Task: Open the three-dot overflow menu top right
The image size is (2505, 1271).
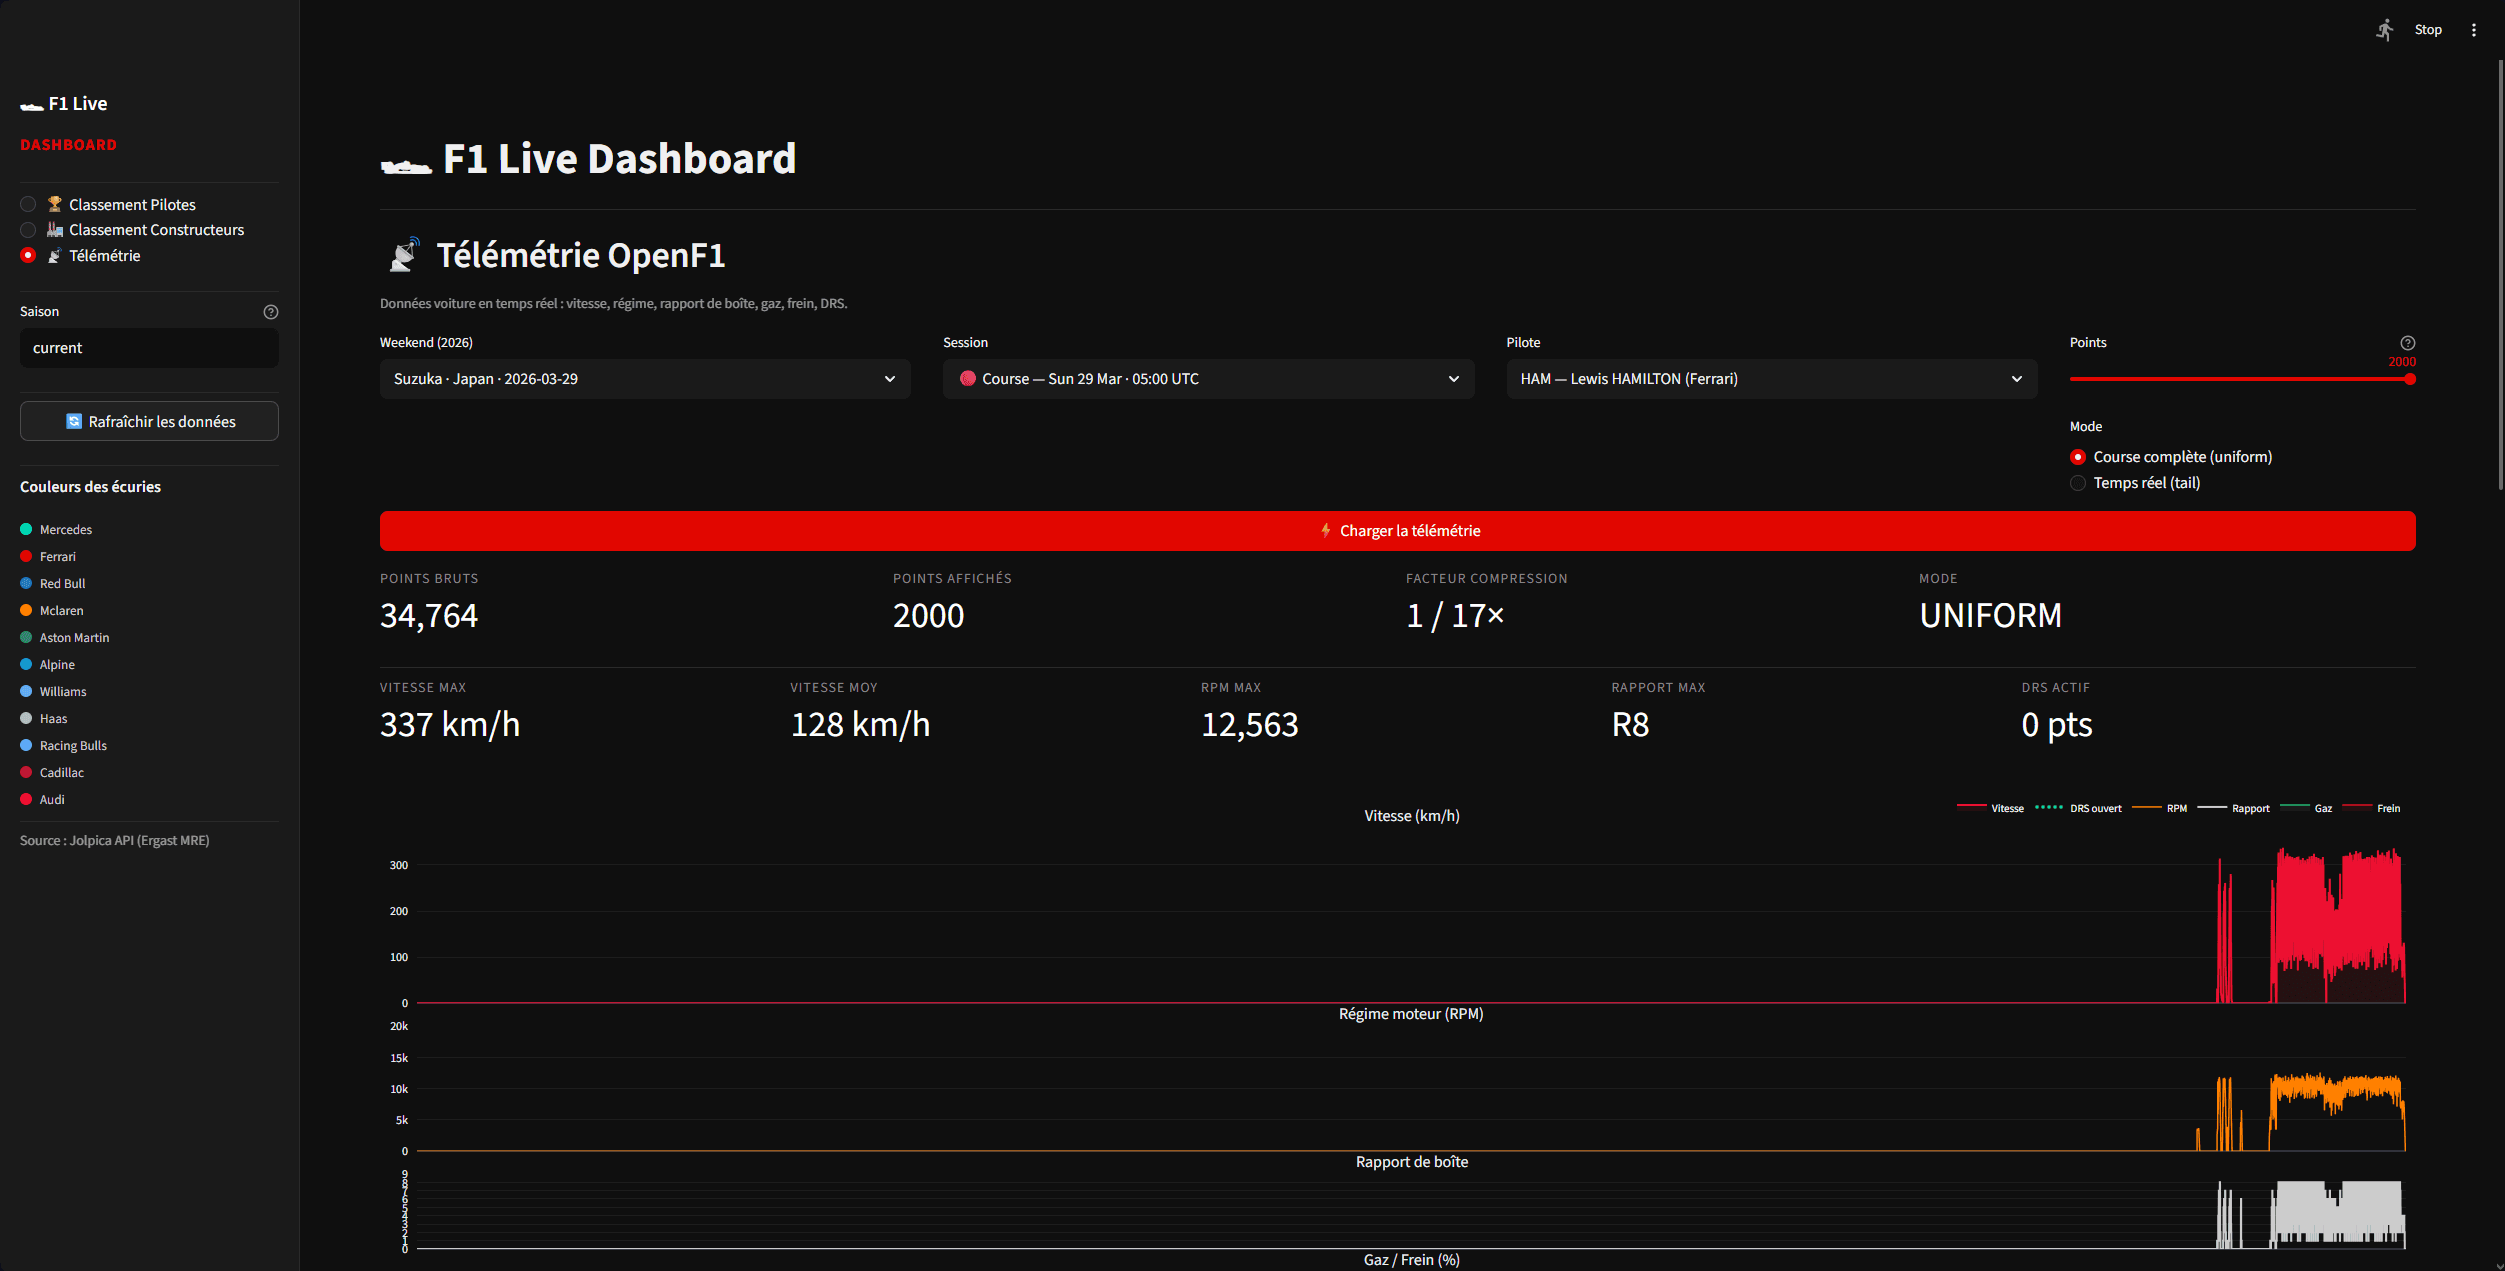Action: [x=2474, y=29]
